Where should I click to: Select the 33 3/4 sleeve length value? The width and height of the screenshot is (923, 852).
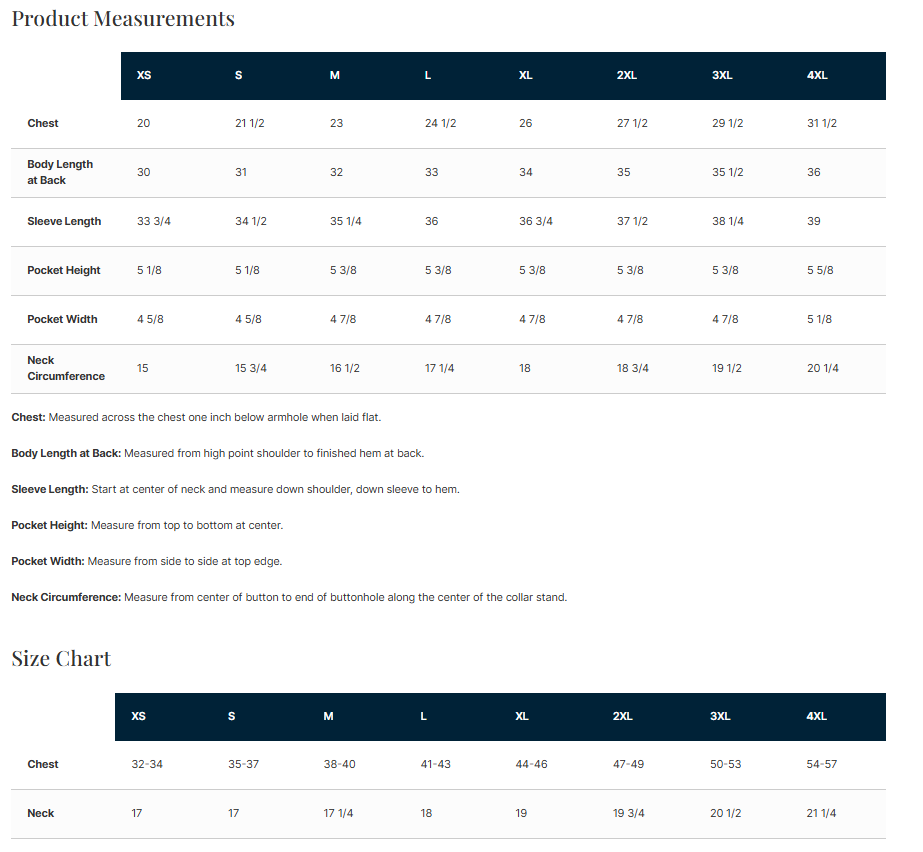tap(154, 222)
